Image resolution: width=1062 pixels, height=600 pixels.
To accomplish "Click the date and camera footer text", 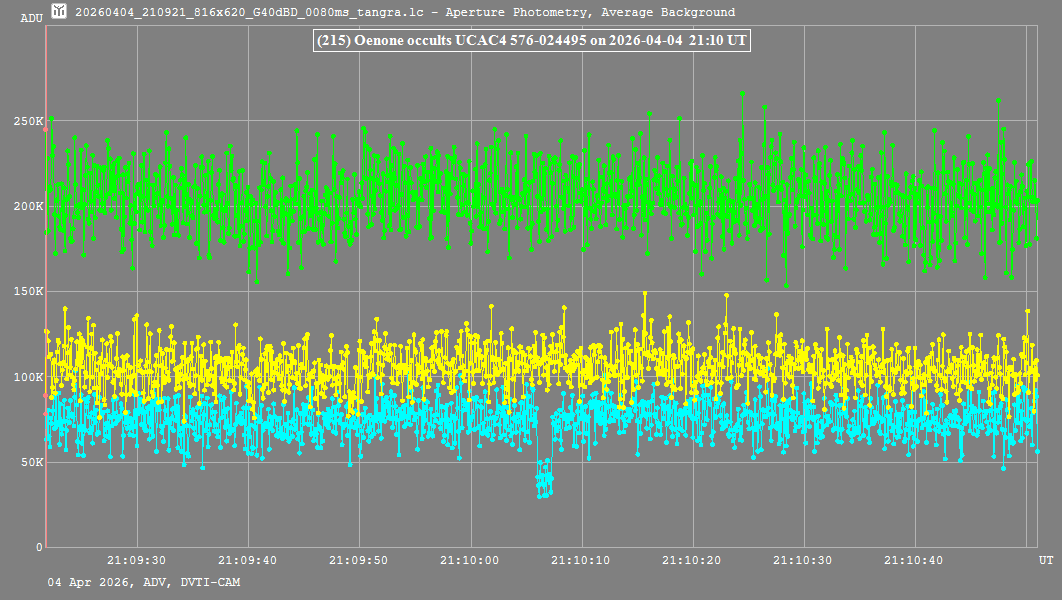I will (143, 582).
